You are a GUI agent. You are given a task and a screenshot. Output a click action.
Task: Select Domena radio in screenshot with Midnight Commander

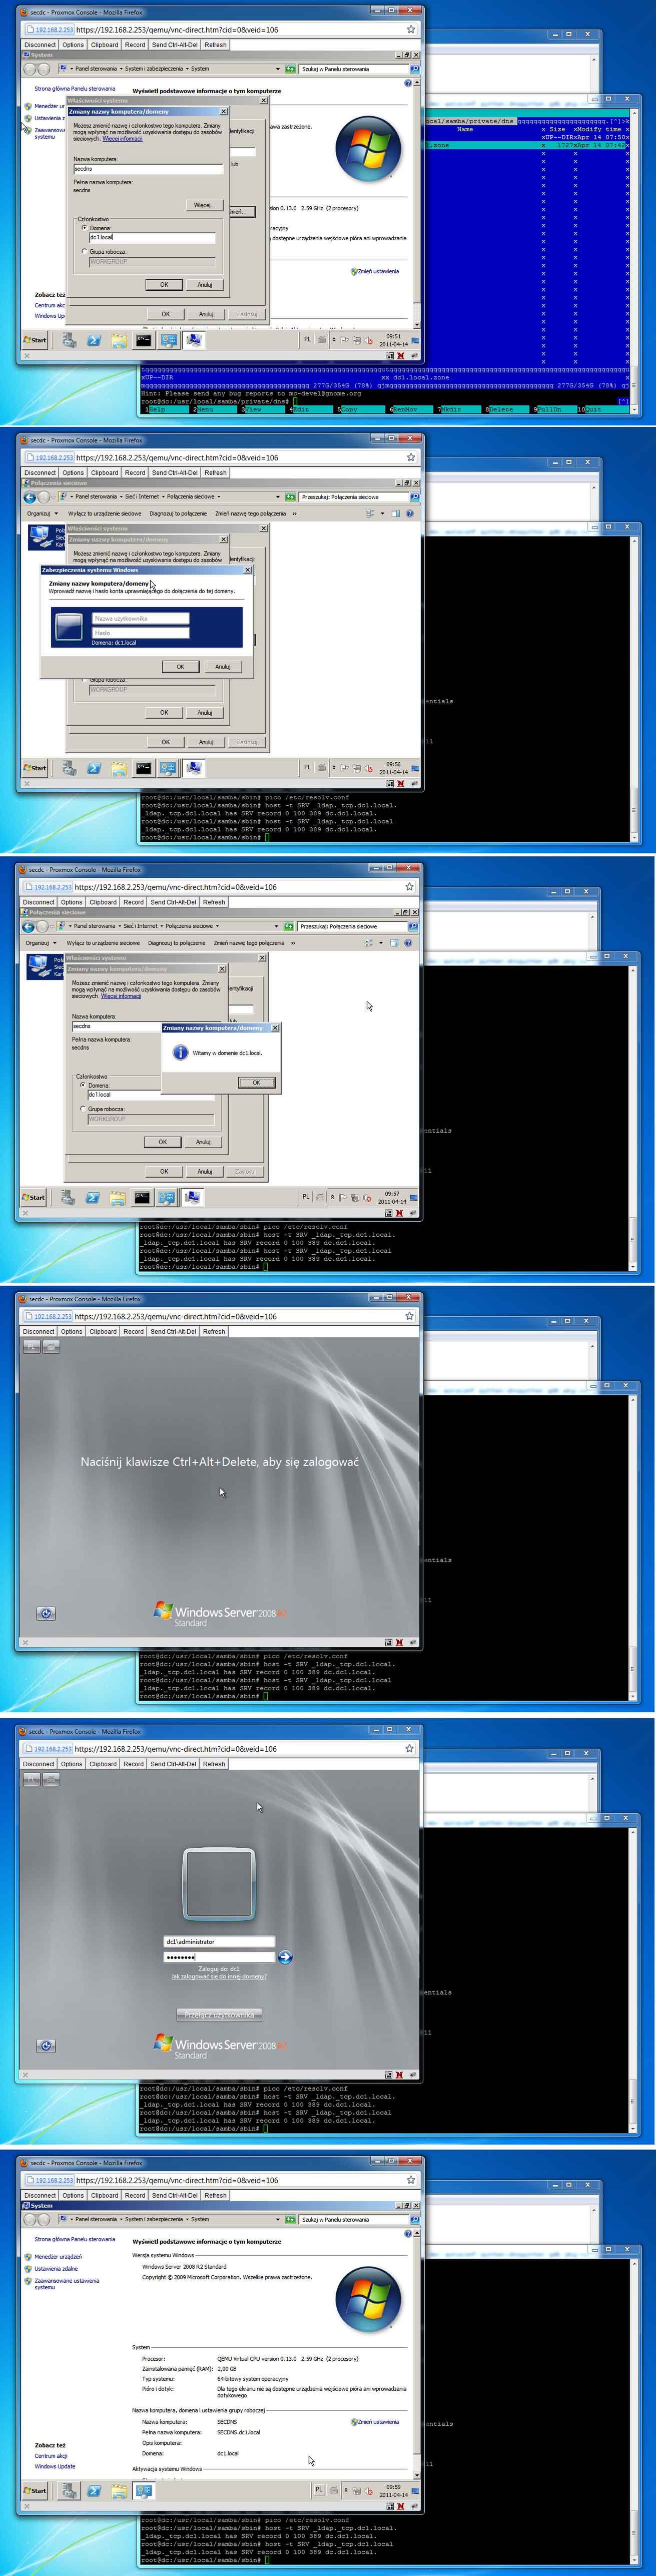84,227
